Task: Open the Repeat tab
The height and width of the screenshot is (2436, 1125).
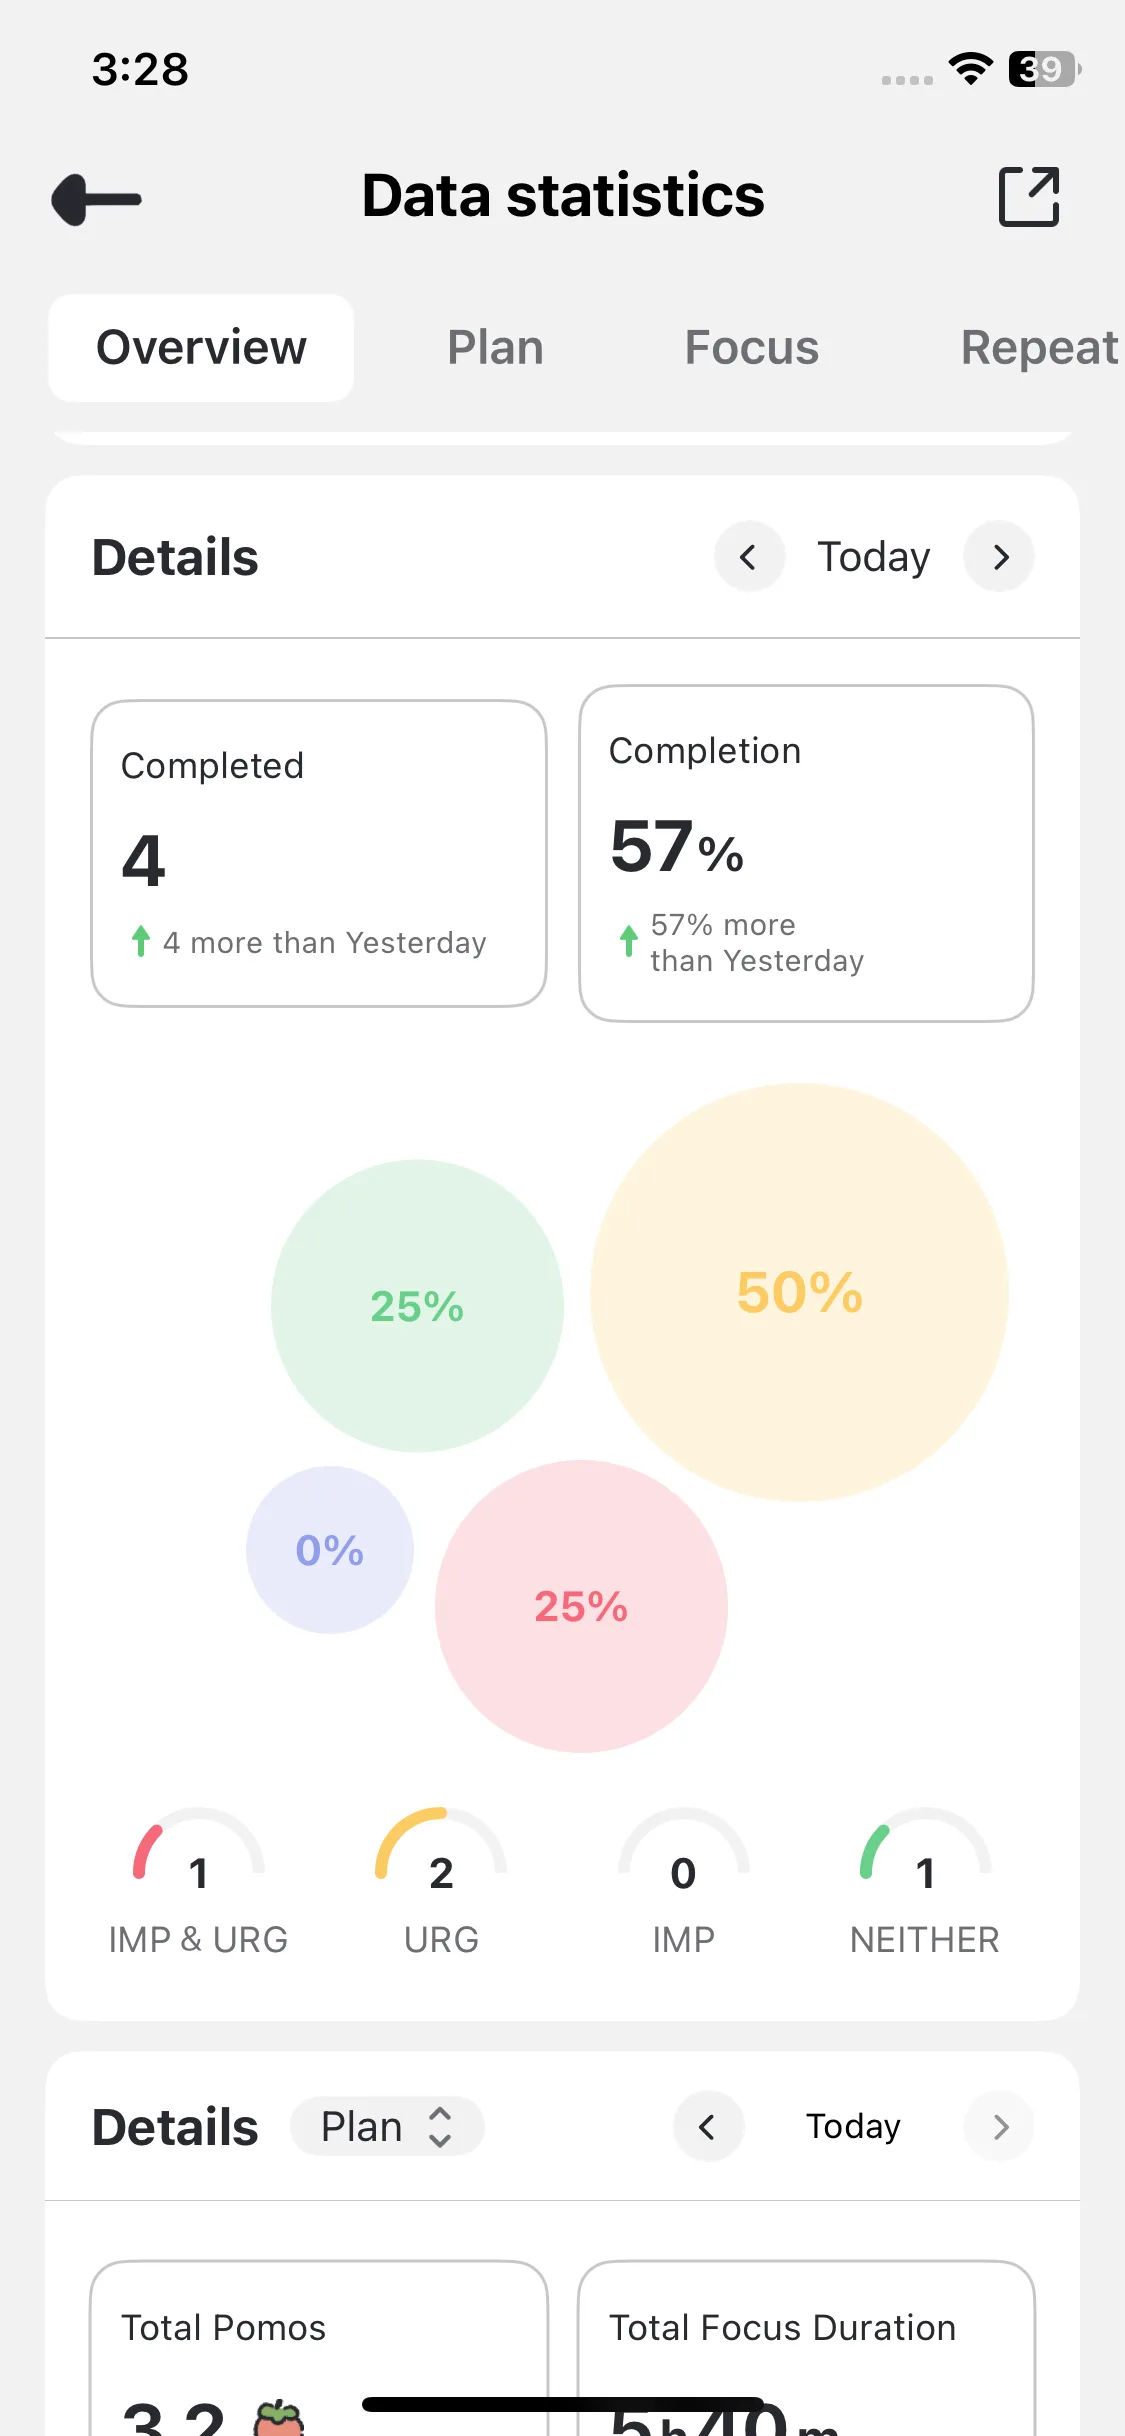Action: click(1038, 348)
